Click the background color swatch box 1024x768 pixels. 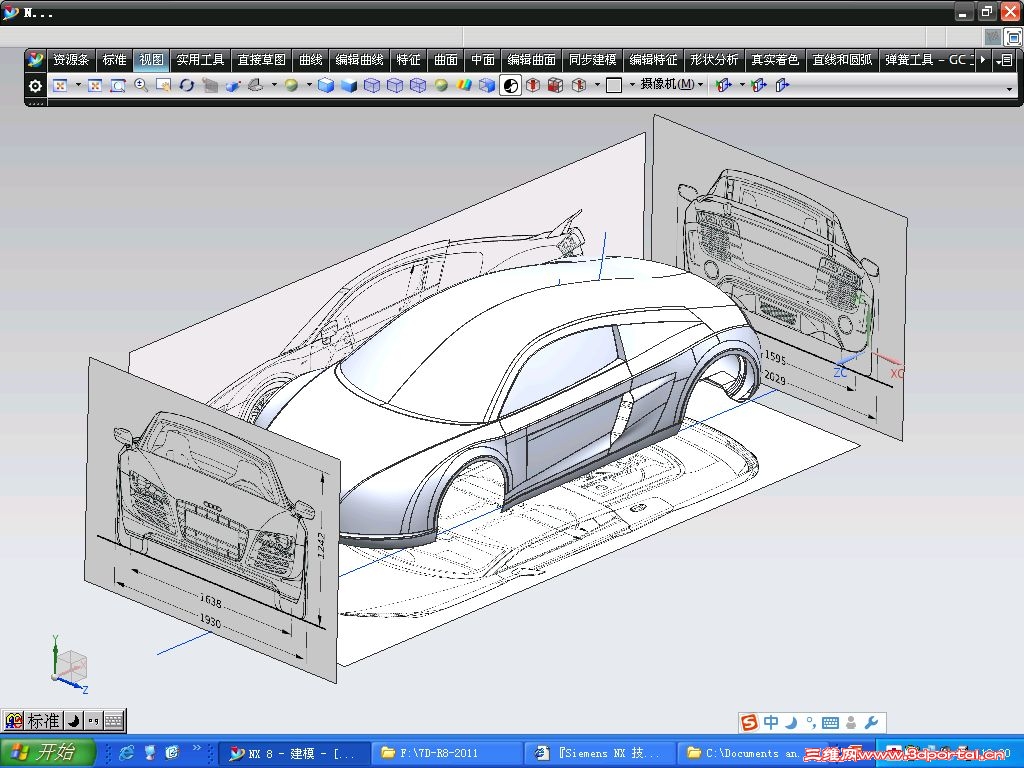coord(614,86)
